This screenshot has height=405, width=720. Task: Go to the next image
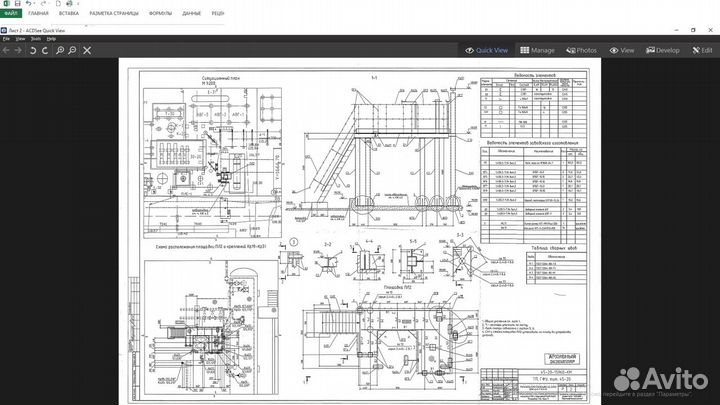point(19,49)
